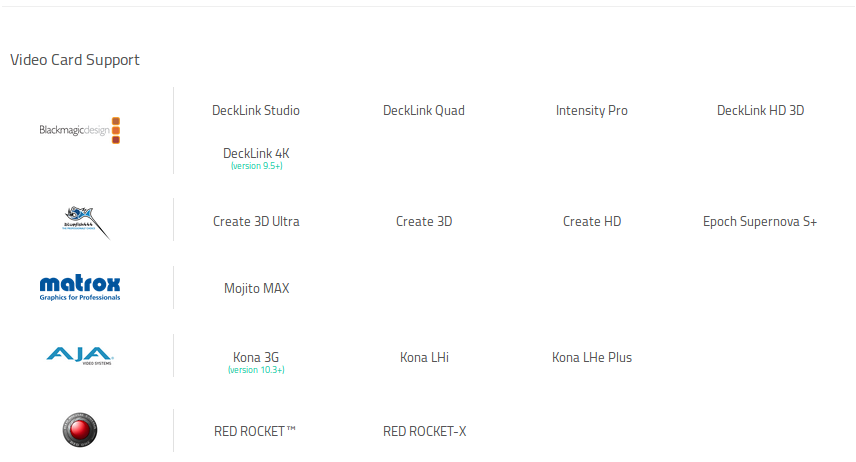Click DeckLink 4K card name
The image size is (856, 462).
click(256, 153)
